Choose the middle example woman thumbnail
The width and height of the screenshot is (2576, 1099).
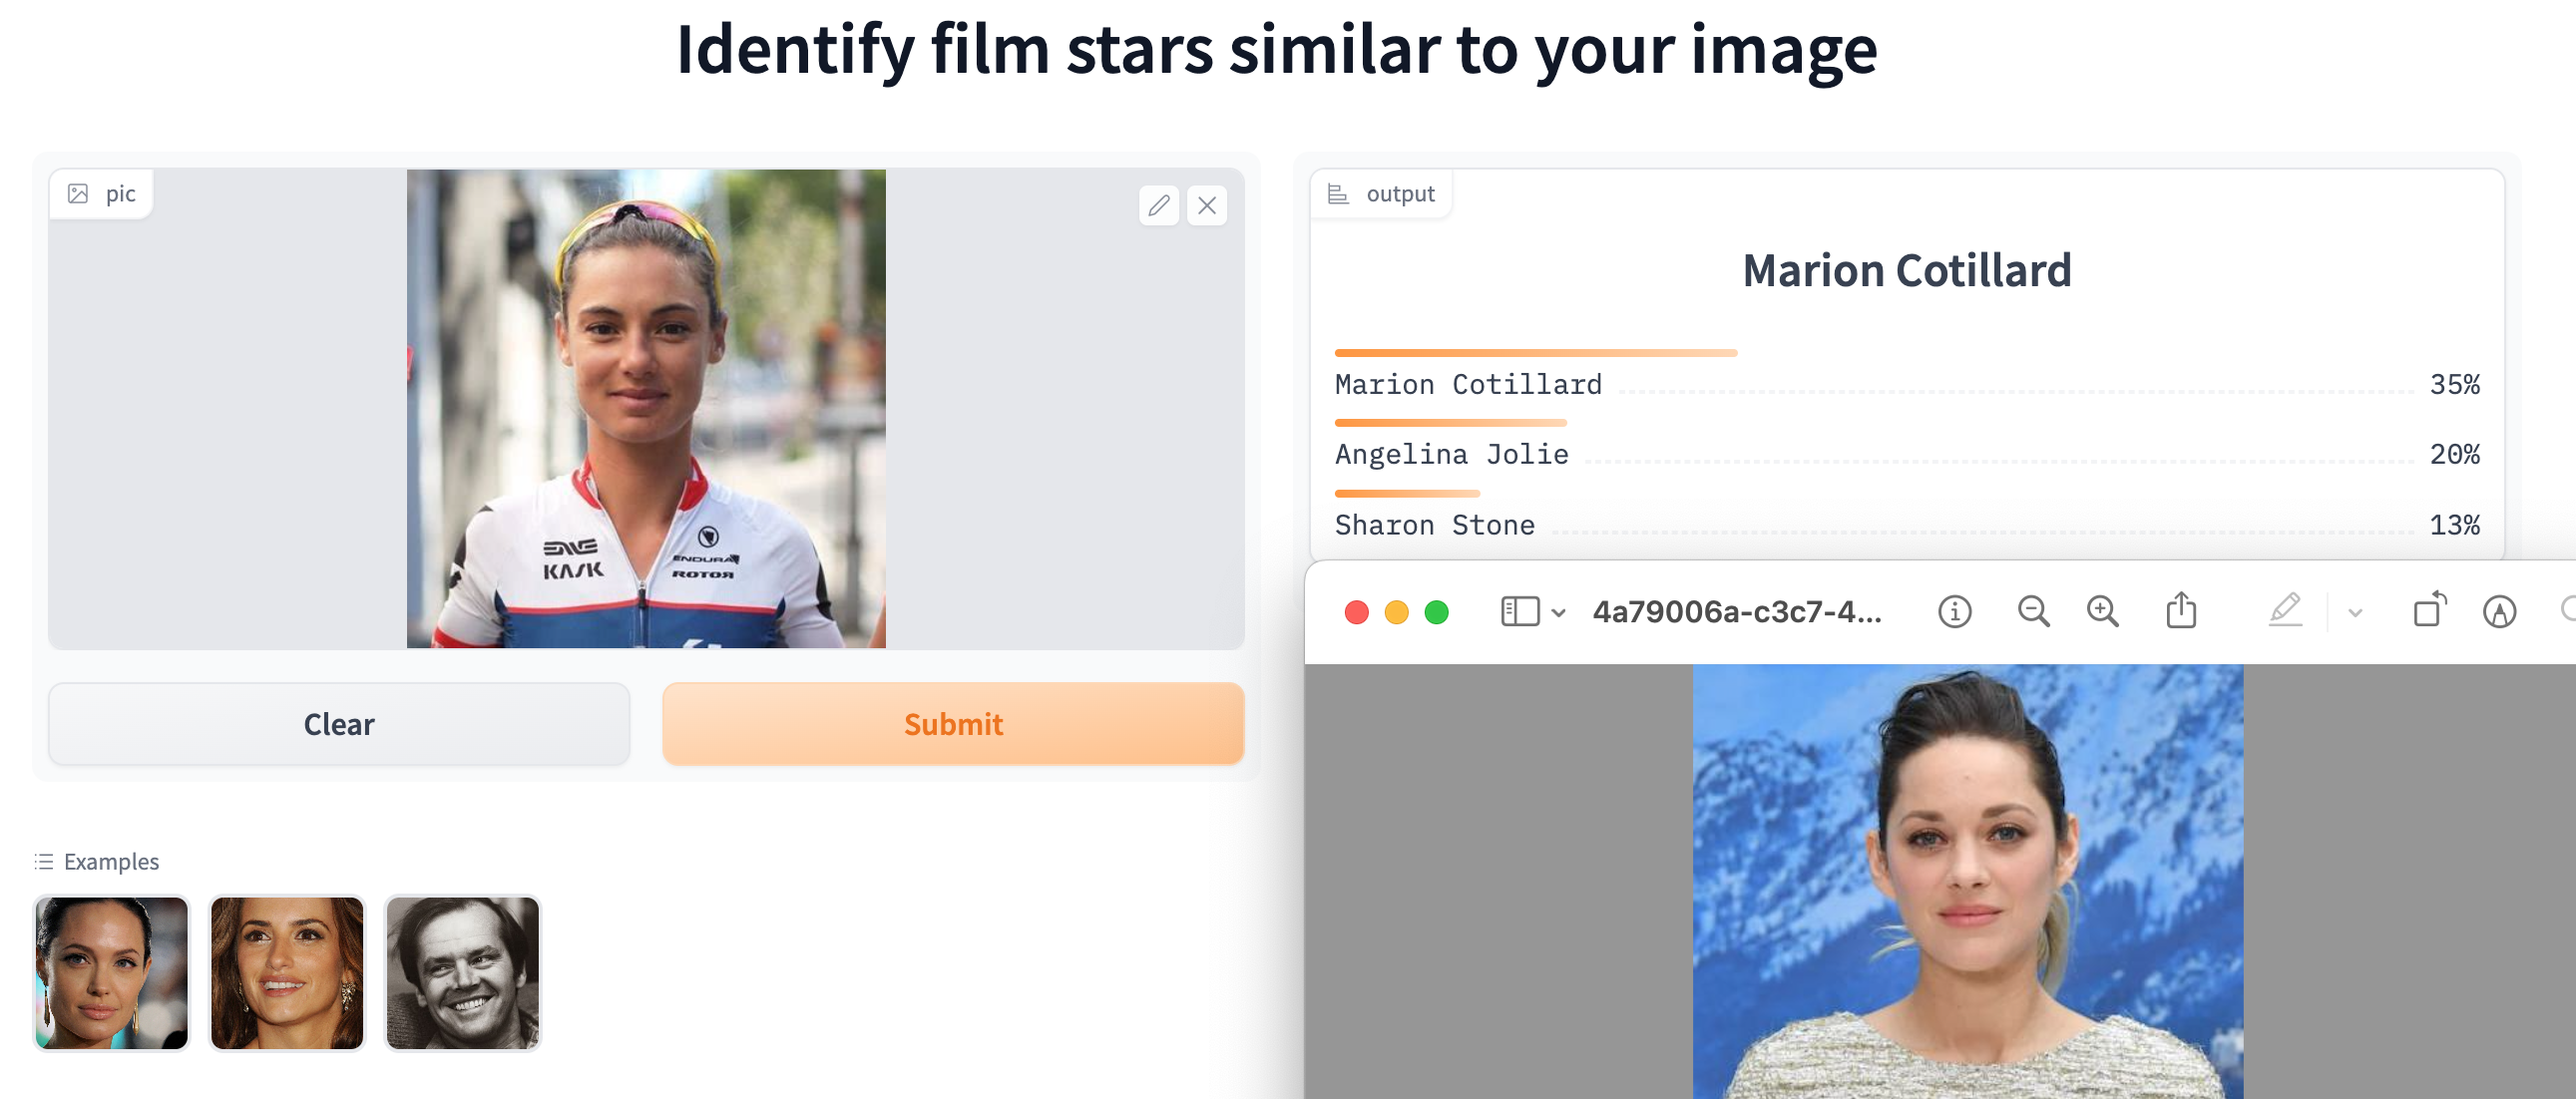[287, 972]
